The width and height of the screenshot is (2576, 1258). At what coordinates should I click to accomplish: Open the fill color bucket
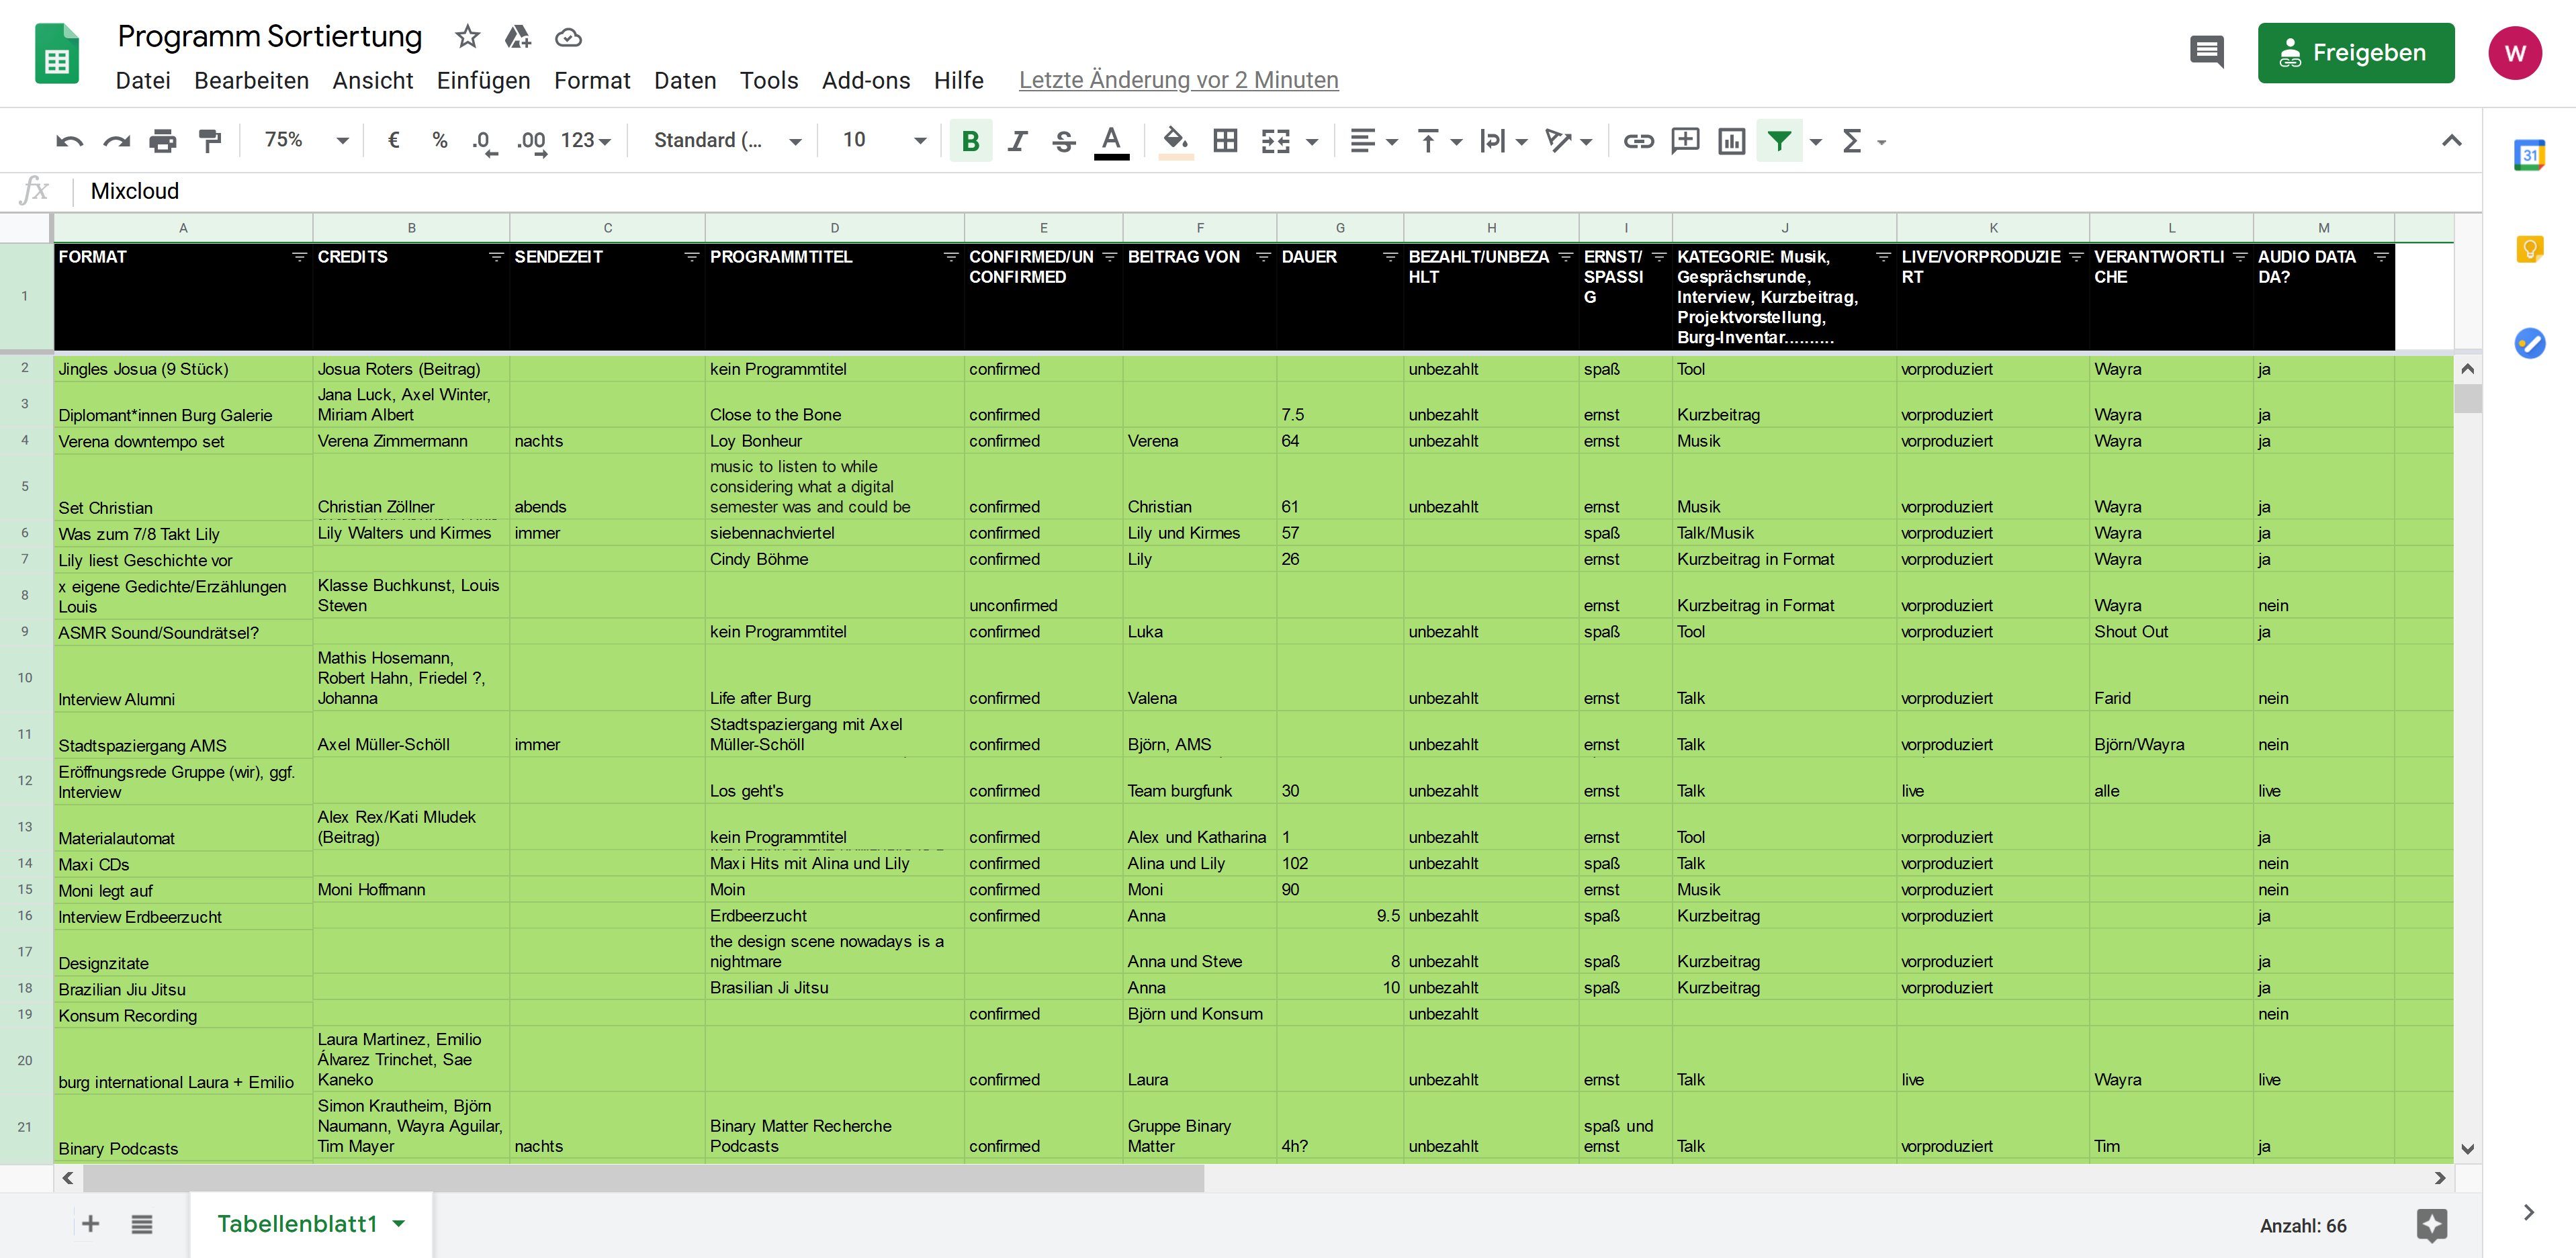(1175, 141)
